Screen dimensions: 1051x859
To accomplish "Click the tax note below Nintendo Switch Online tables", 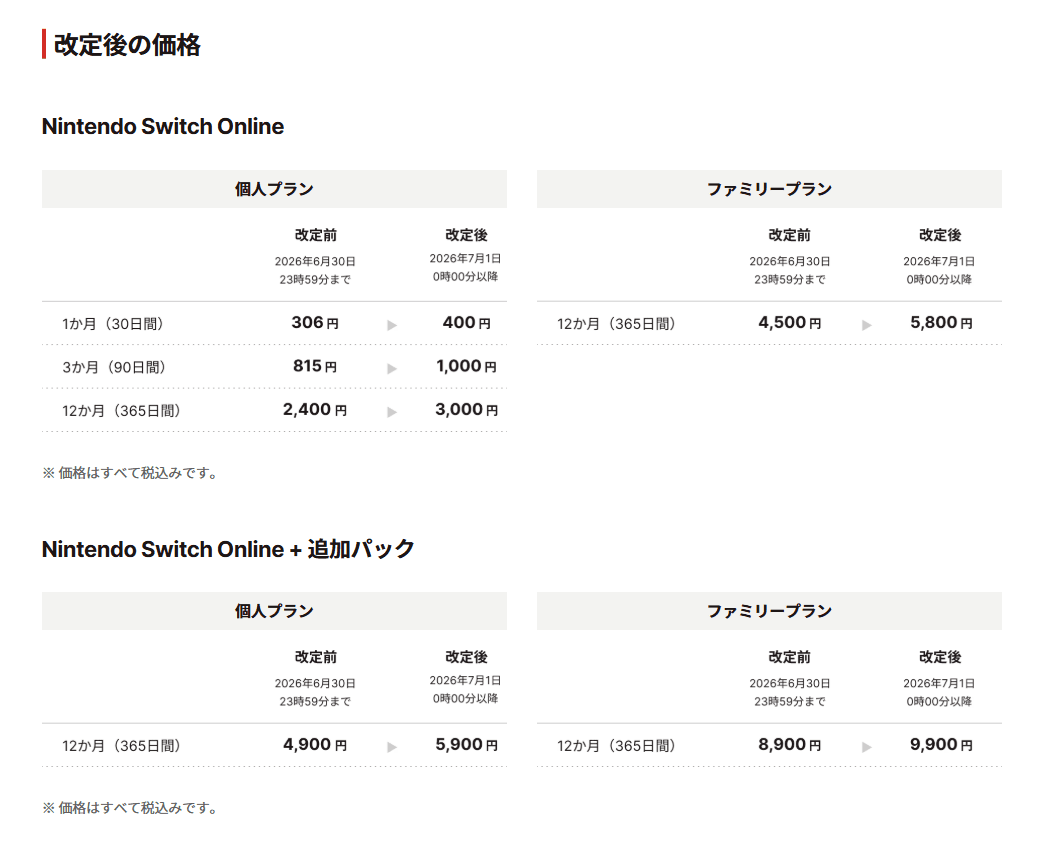I will (130, 473).
